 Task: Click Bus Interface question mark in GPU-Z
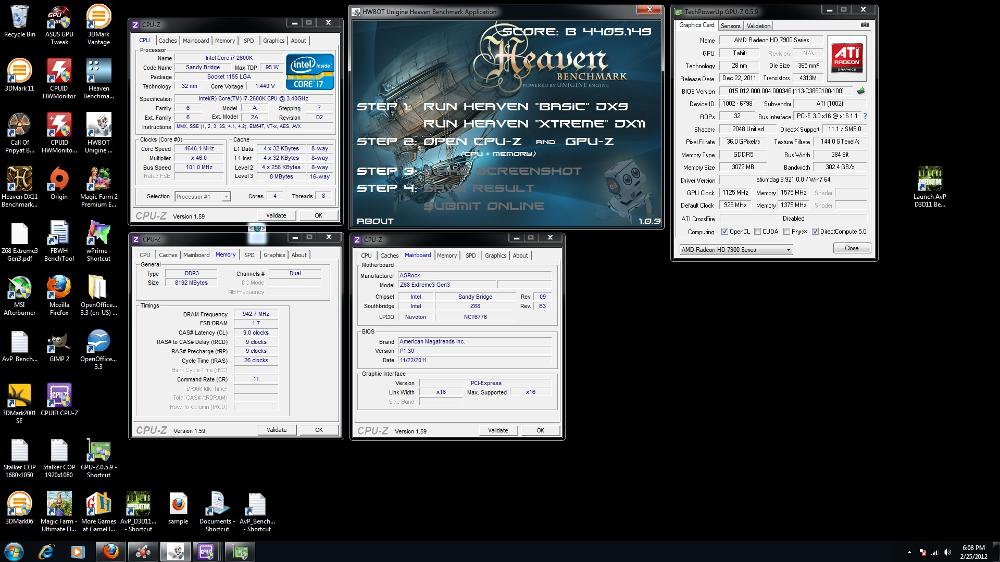click(865, 116)
